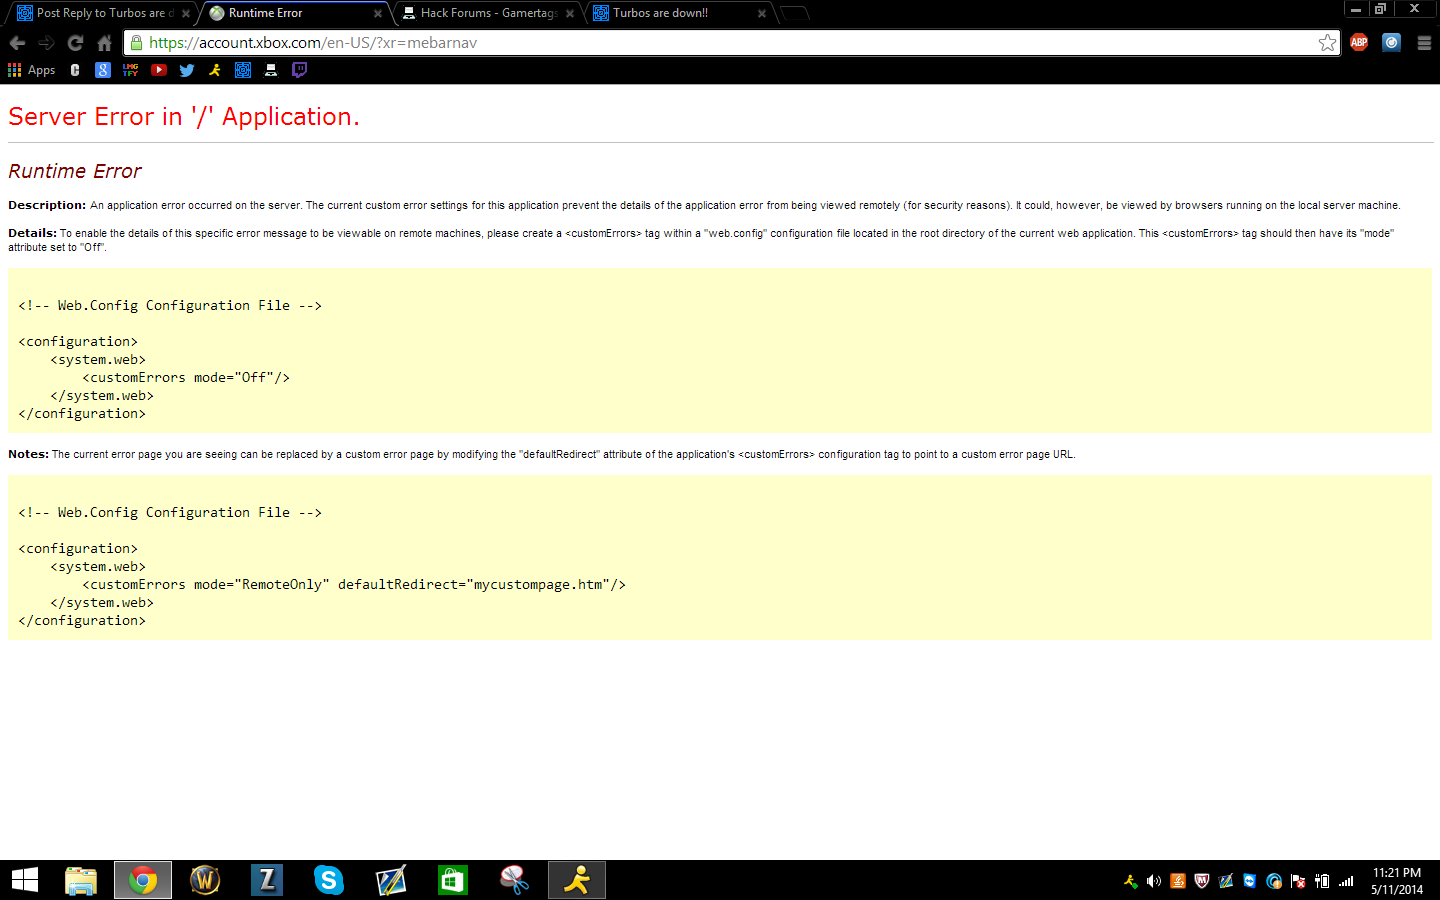Open the network signal tray icon

pyautogui.click(x=1346, y=881)
